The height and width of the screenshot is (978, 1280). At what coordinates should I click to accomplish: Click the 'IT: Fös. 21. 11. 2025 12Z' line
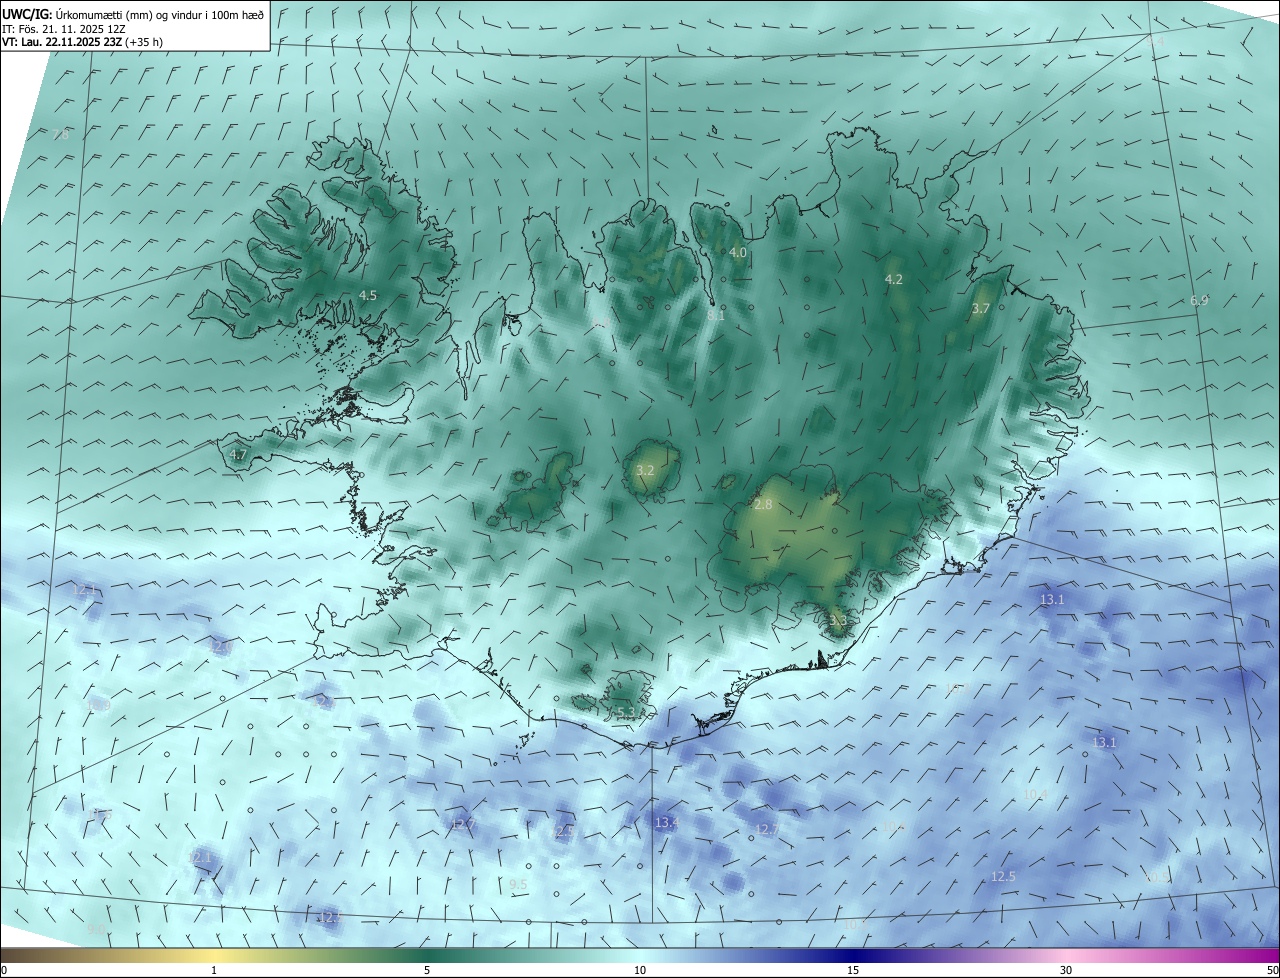[x=66, y=29]
